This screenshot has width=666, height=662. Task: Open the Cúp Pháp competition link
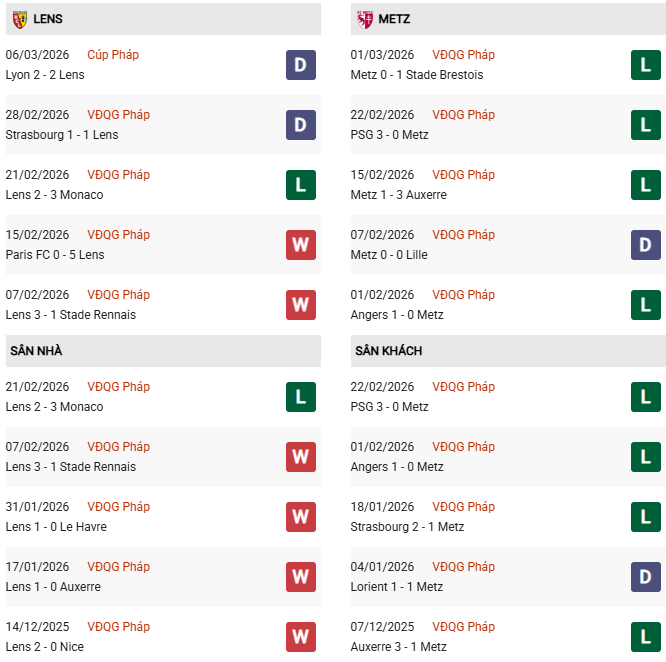(113, 55)
